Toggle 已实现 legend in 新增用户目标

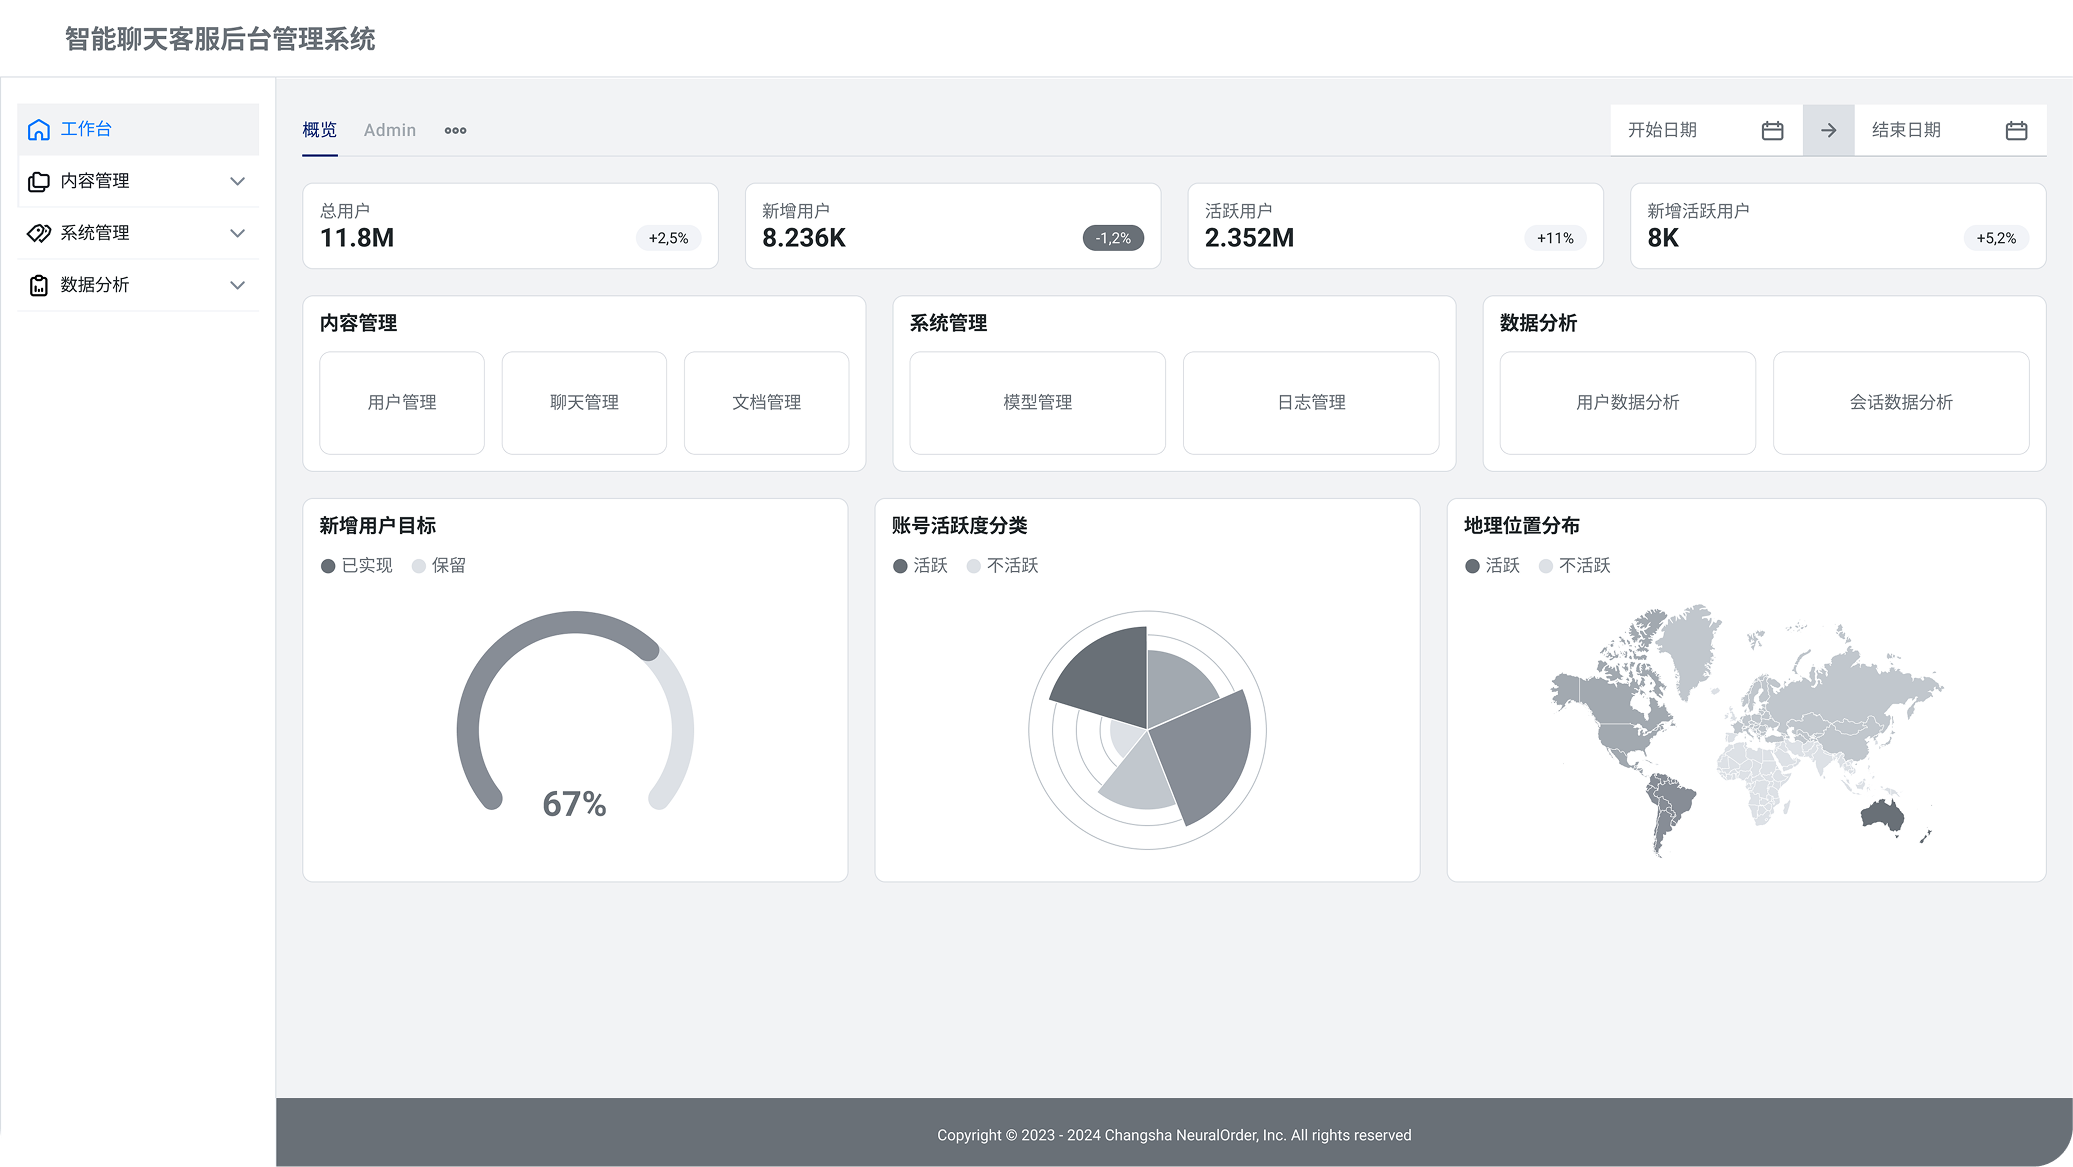357,566
